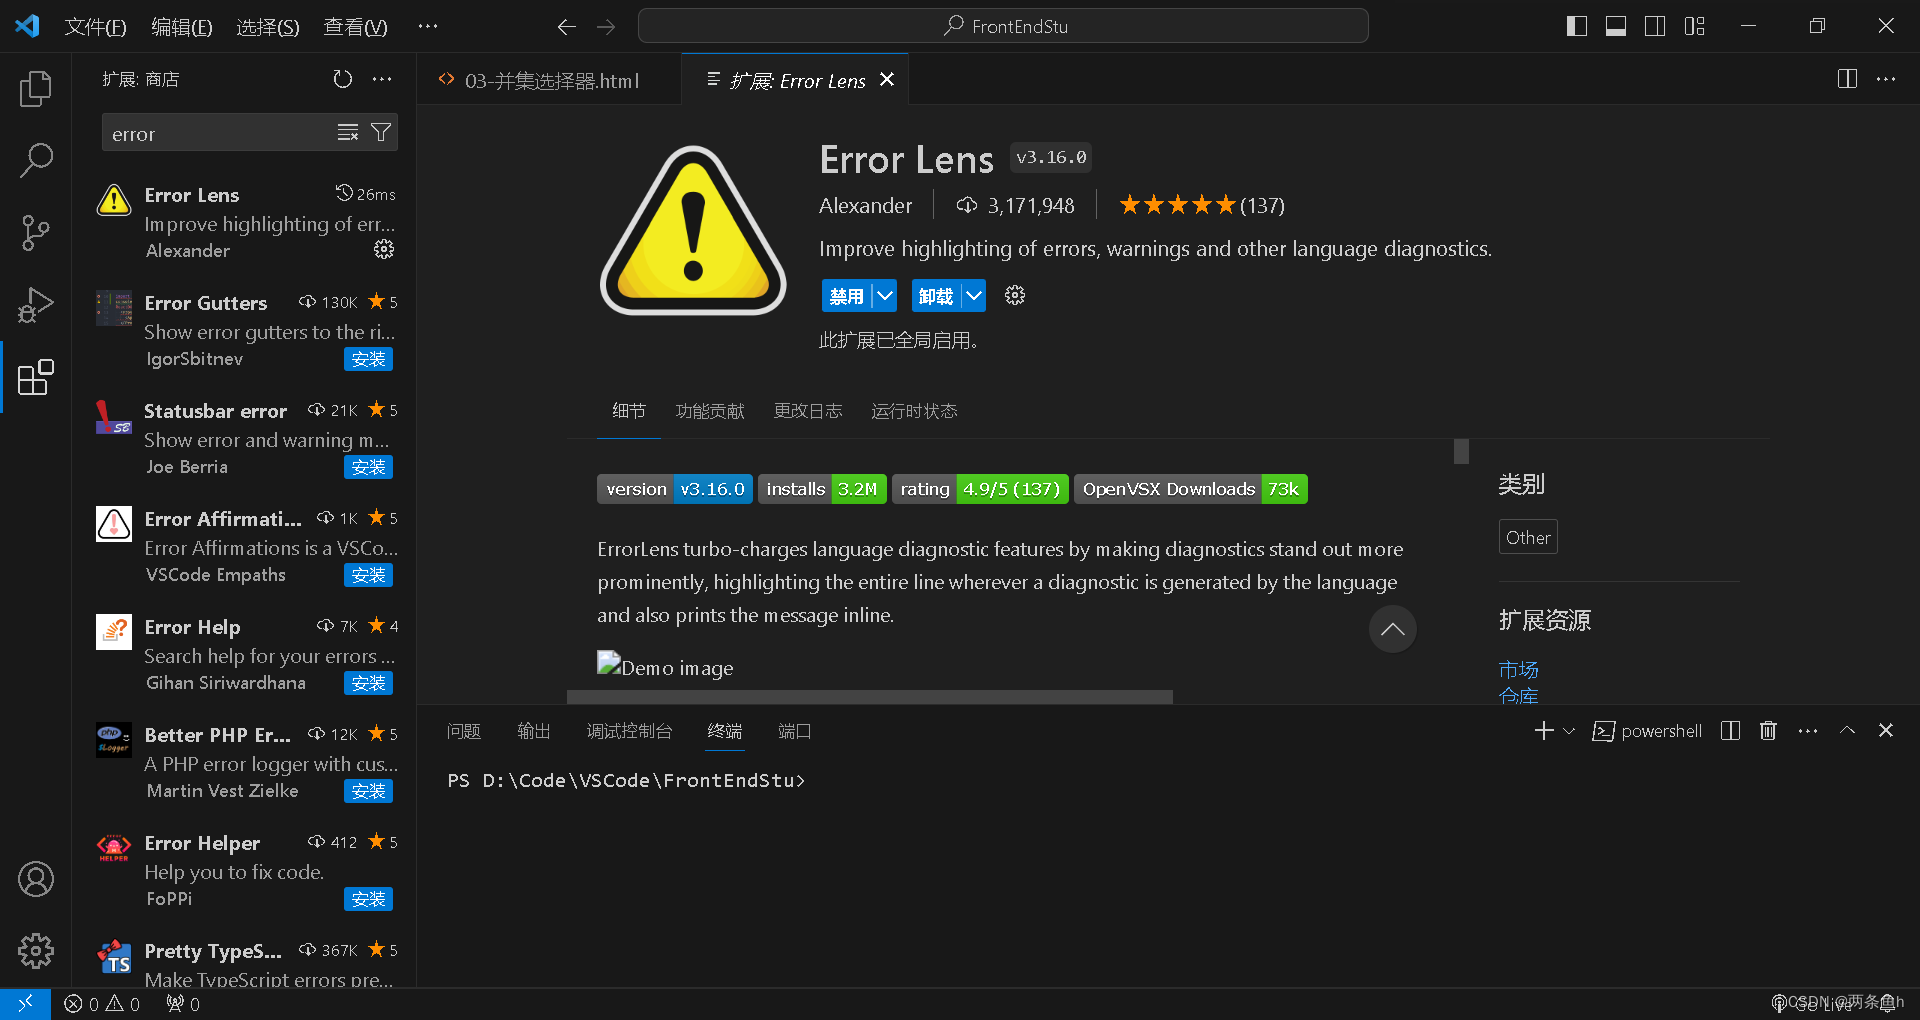
Task: Open the 市场 link in extension resources
Action: 1518,669
